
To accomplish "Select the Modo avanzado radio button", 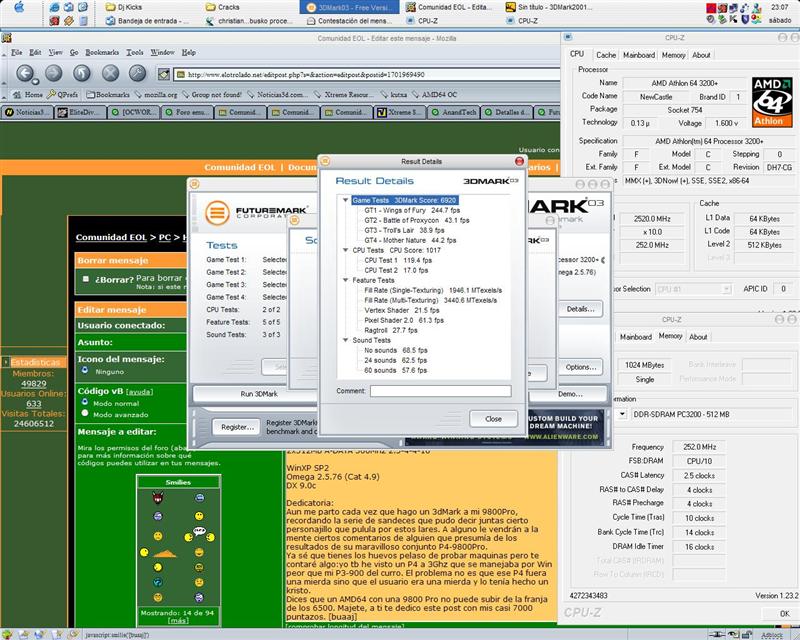I will click(x=85, y=416).
